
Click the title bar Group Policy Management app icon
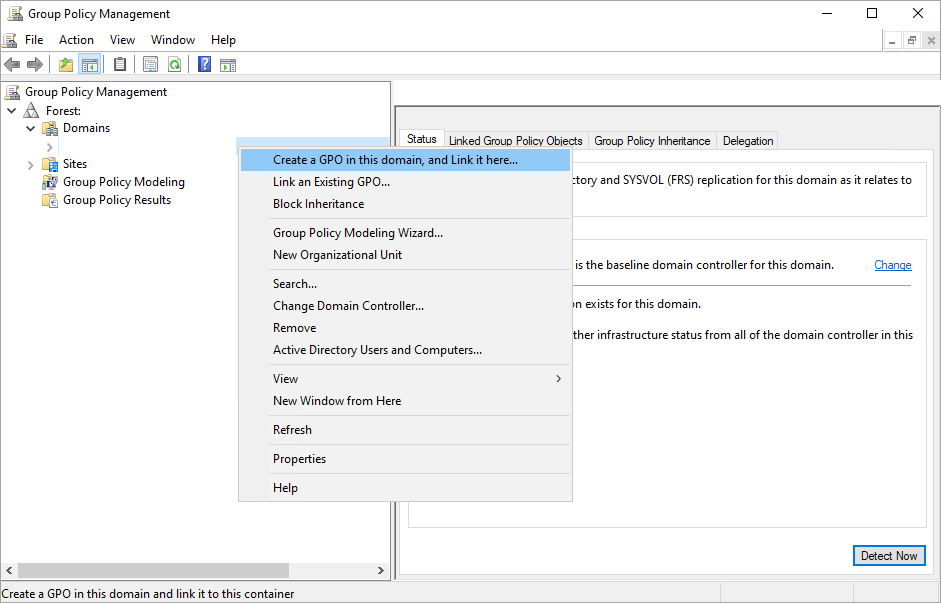14,13
